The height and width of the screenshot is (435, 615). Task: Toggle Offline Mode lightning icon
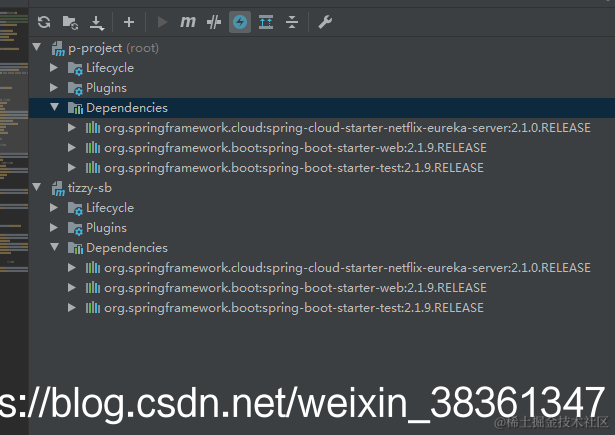click(240, 22)
